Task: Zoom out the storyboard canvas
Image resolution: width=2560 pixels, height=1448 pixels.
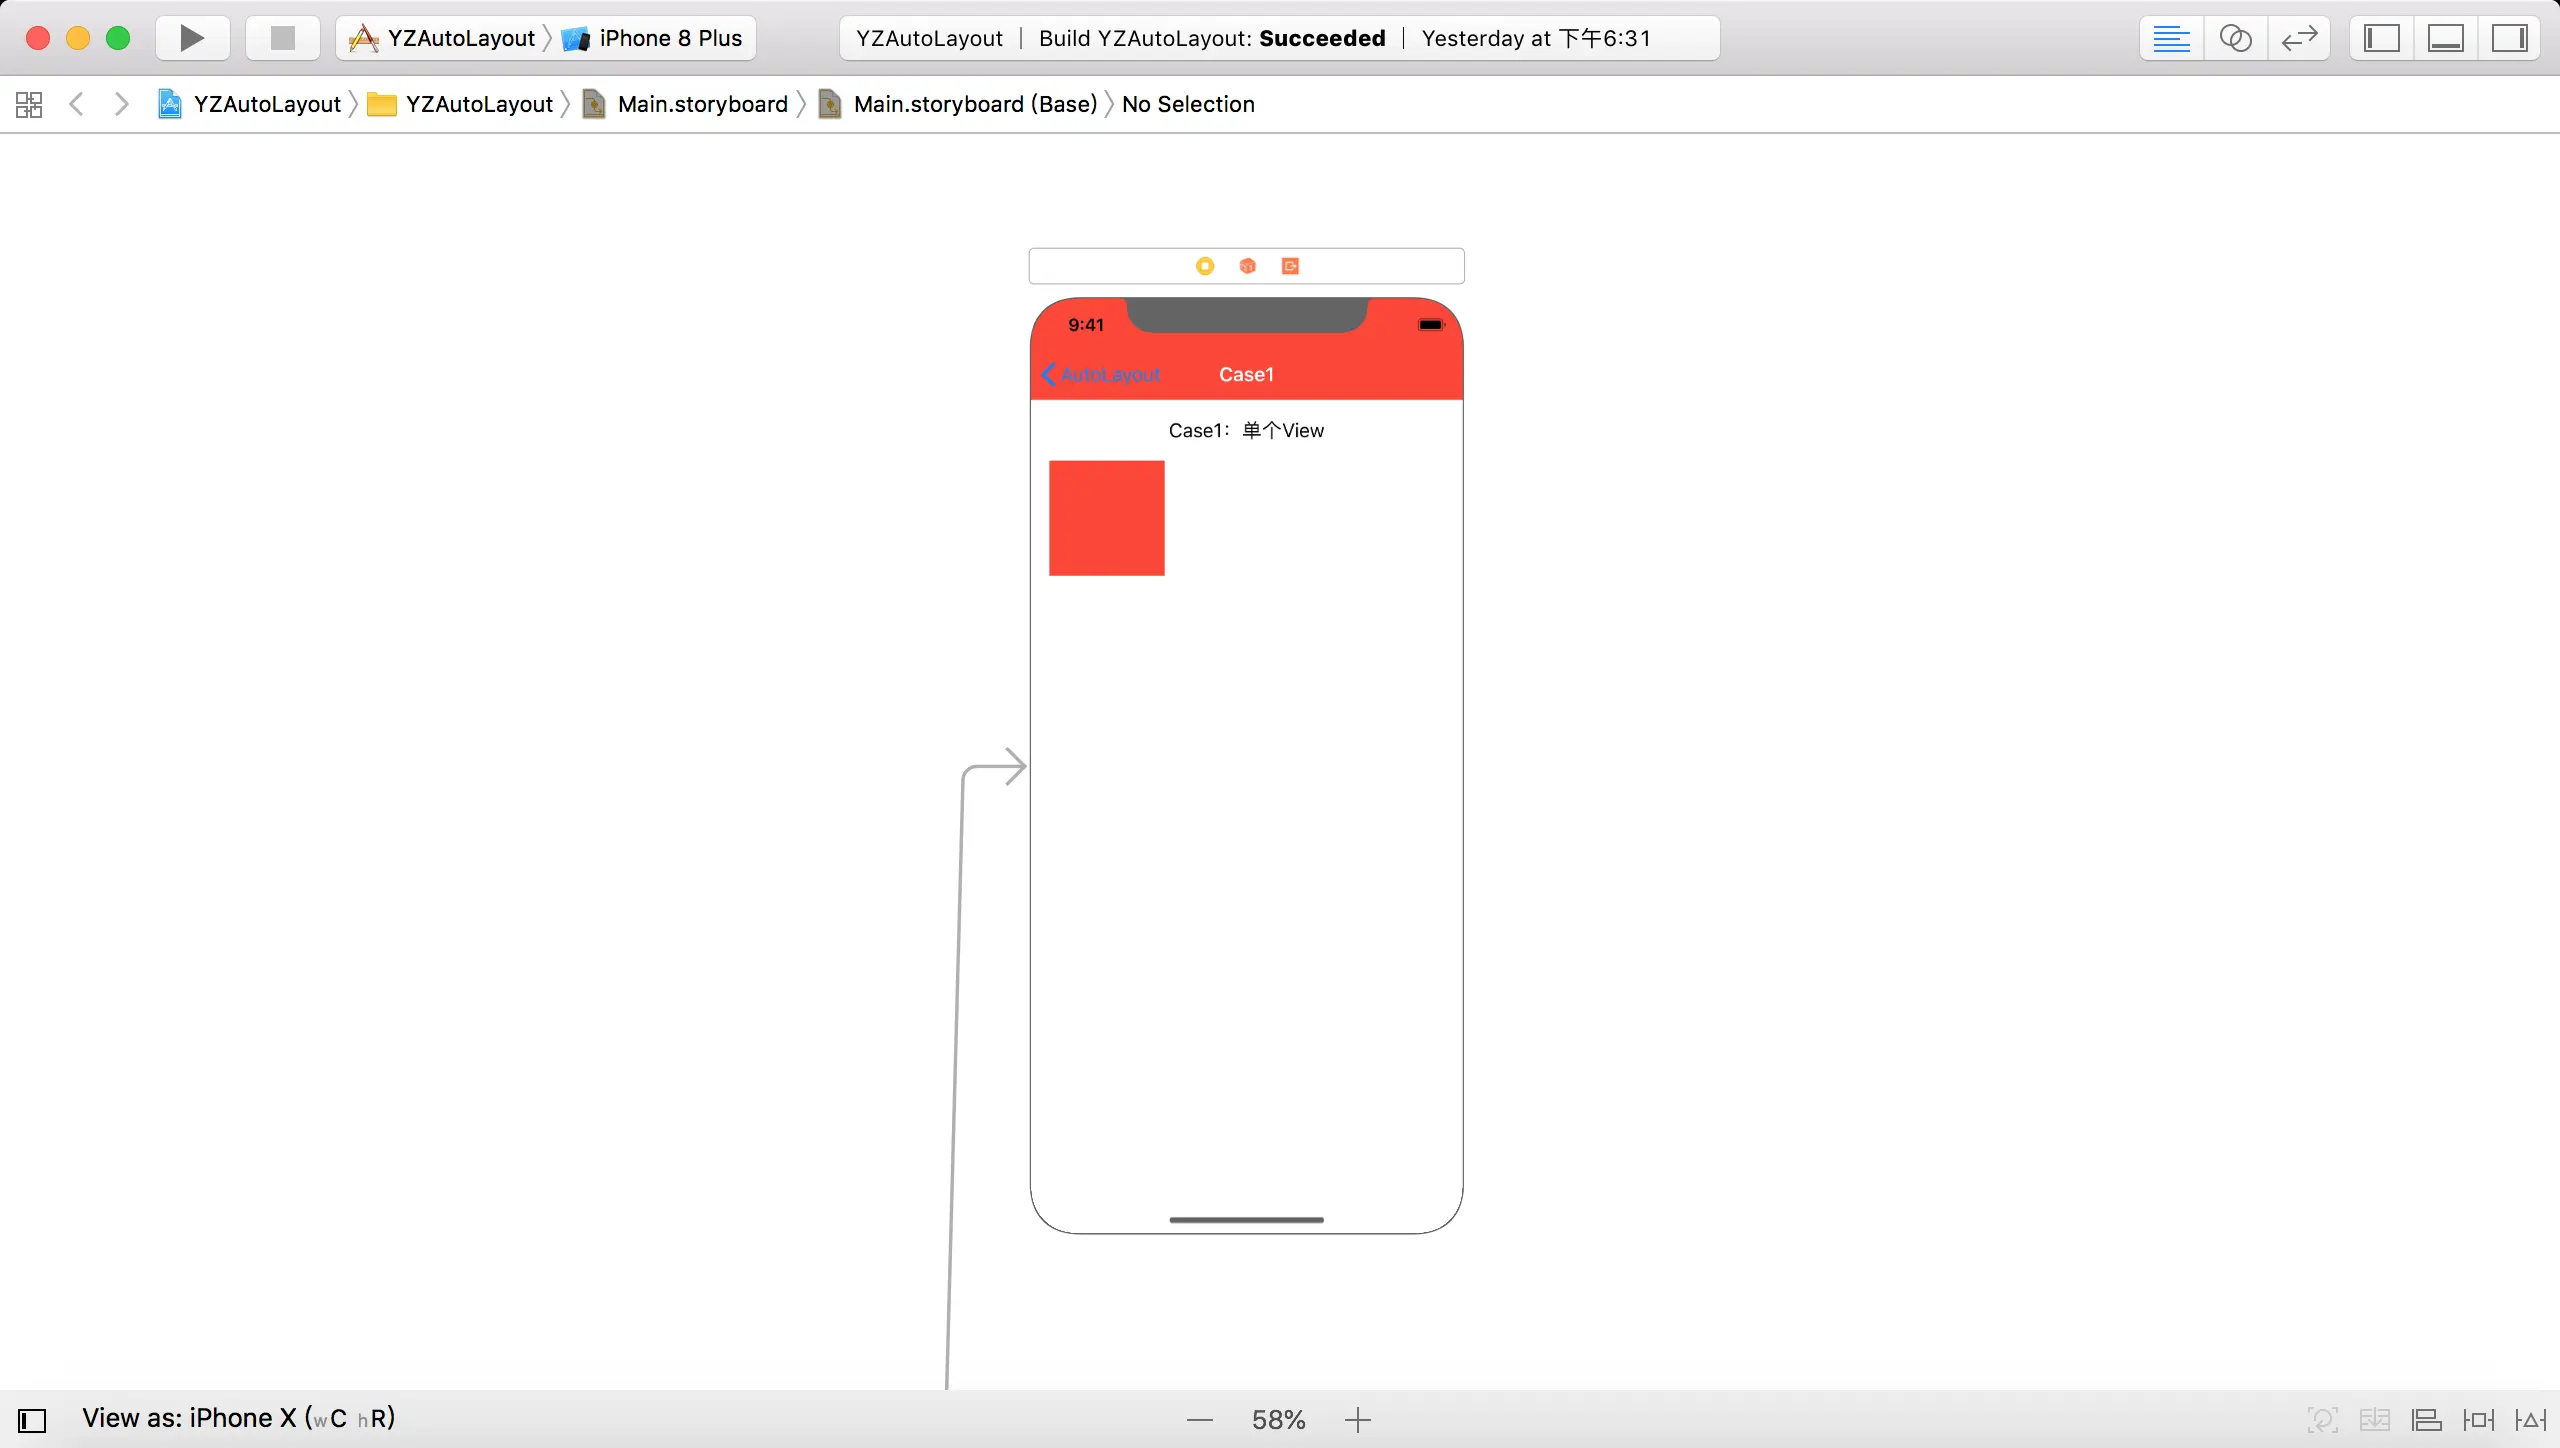Action: [x=1200, y=1420]
